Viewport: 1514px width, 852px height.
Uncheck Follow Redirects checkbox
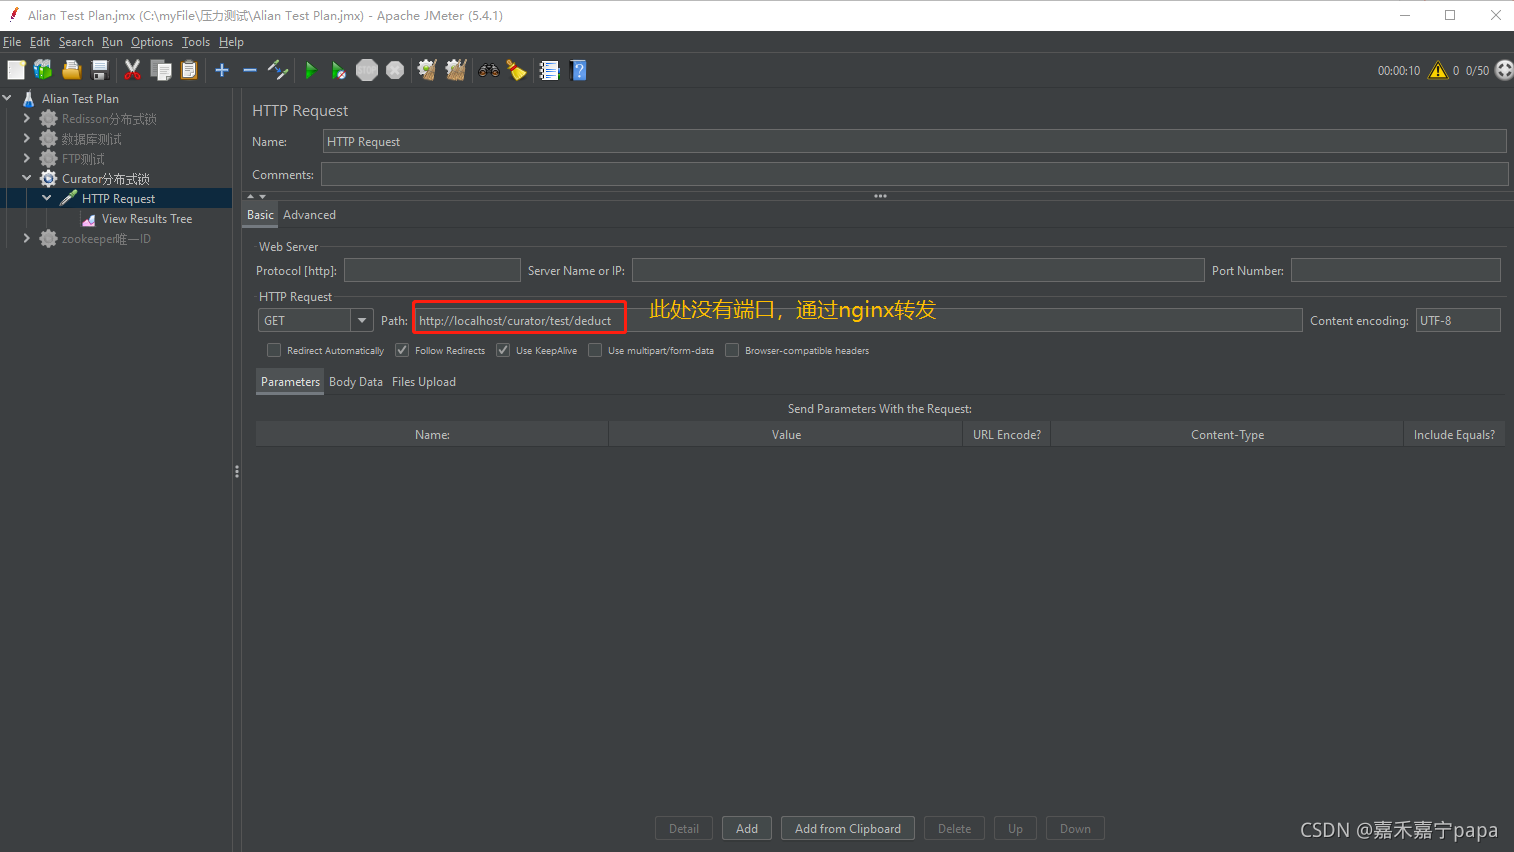coord(402,350)
